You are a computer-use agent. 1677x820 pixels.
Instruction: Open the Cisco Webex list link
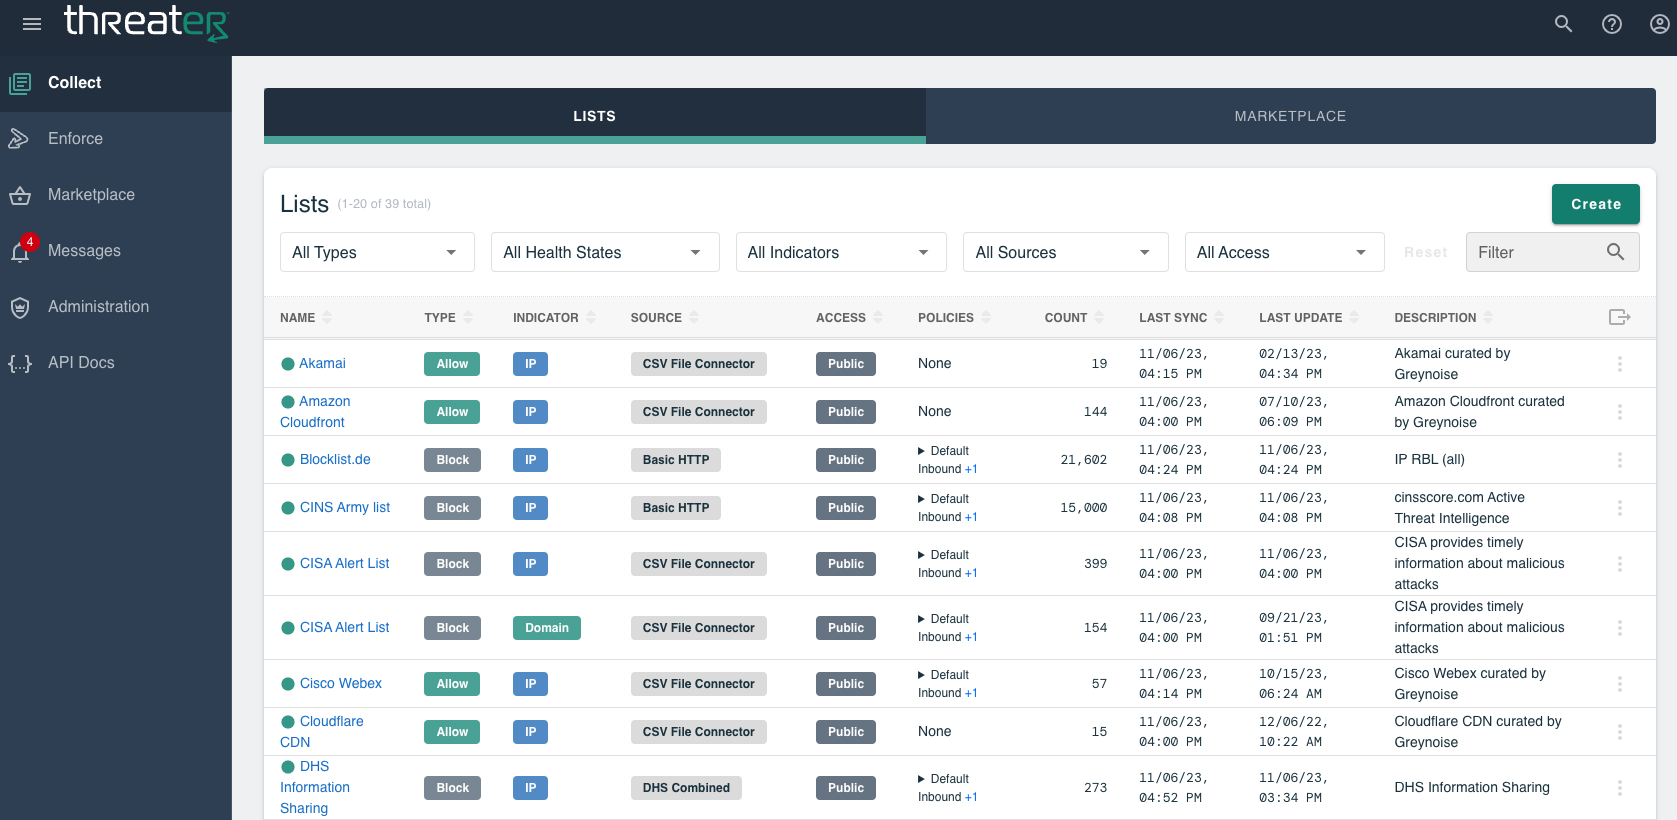pos(341,683)
